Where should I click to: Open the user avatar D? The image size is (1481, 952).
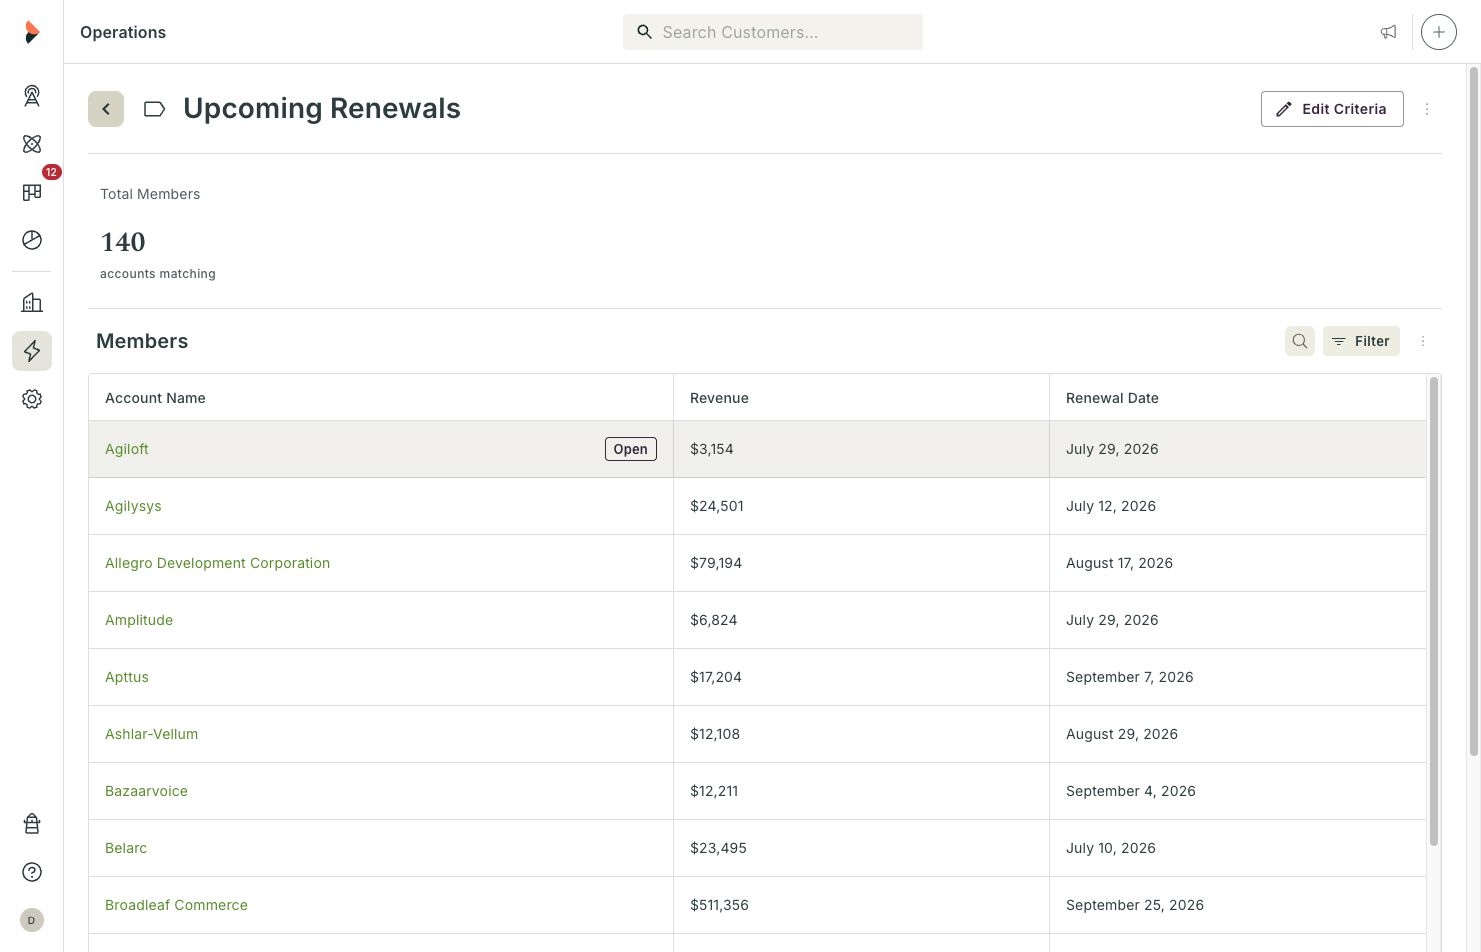(x=32, y=920)
